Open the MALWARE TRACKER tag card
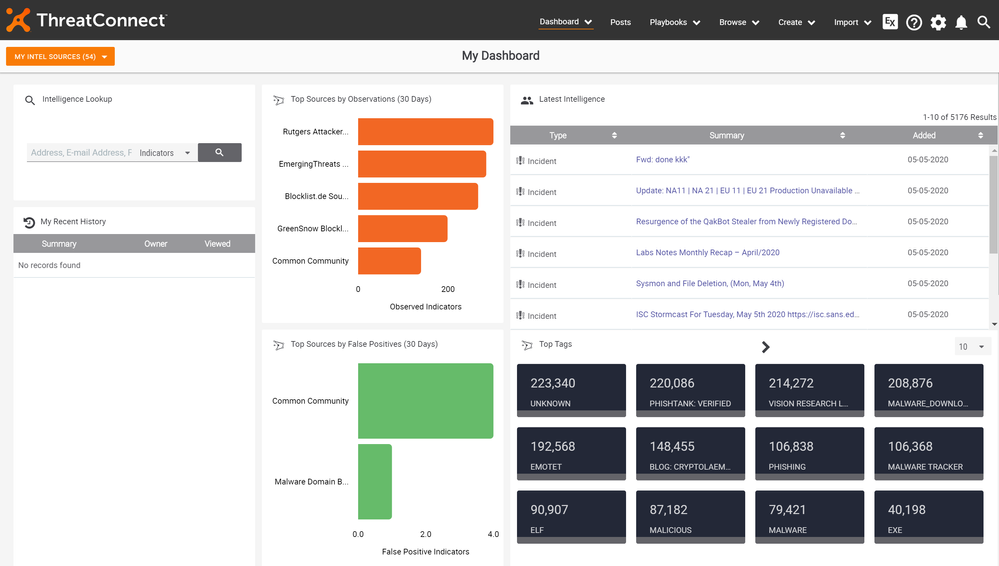This screenshot has height=566, width=999. click(929, 453)
